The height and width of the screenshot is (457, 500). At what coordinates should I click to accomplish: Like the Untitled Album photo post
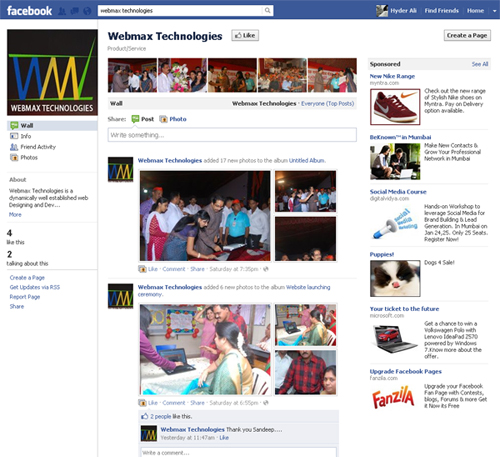coord(153,269)
